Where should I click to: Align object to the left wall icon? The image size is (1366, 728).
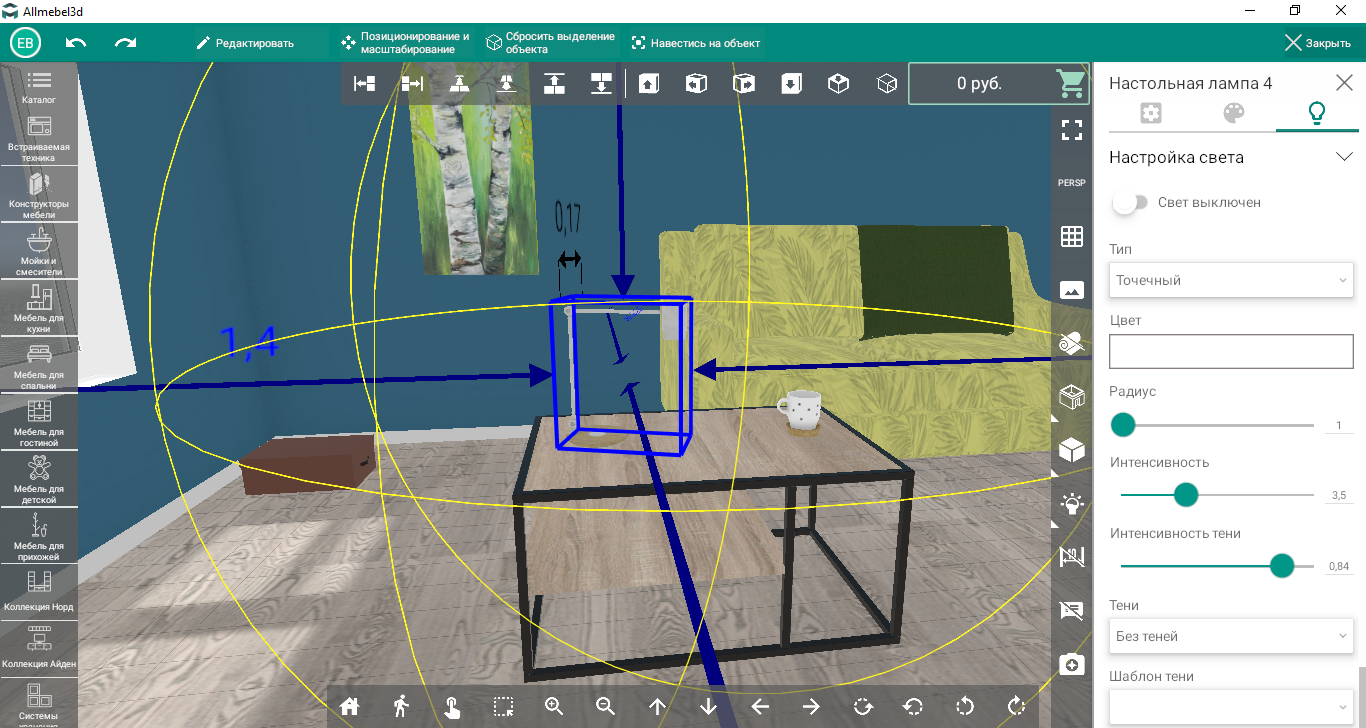pyautogui.click(x=365, y=84)
